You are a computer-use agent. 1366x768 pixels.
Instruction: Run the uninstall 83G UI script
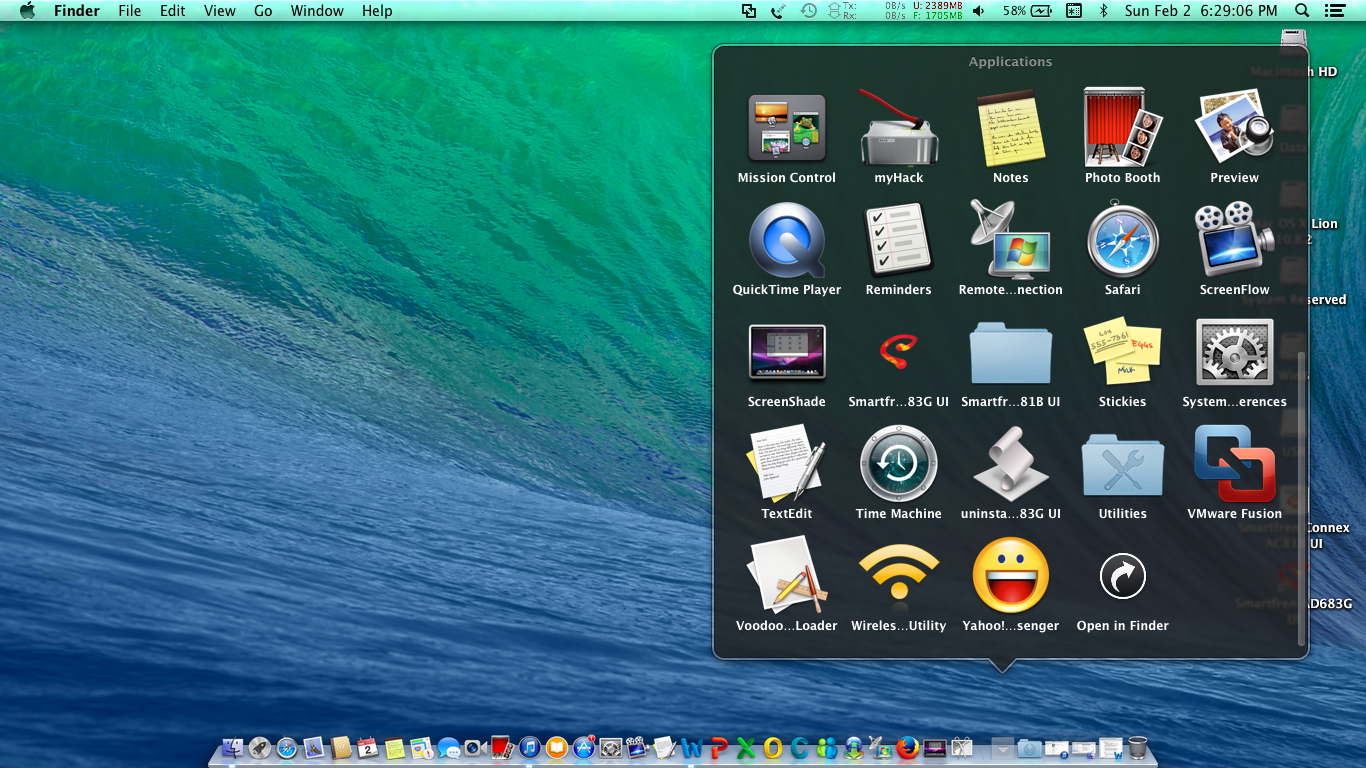click(x=1011, y=464)
